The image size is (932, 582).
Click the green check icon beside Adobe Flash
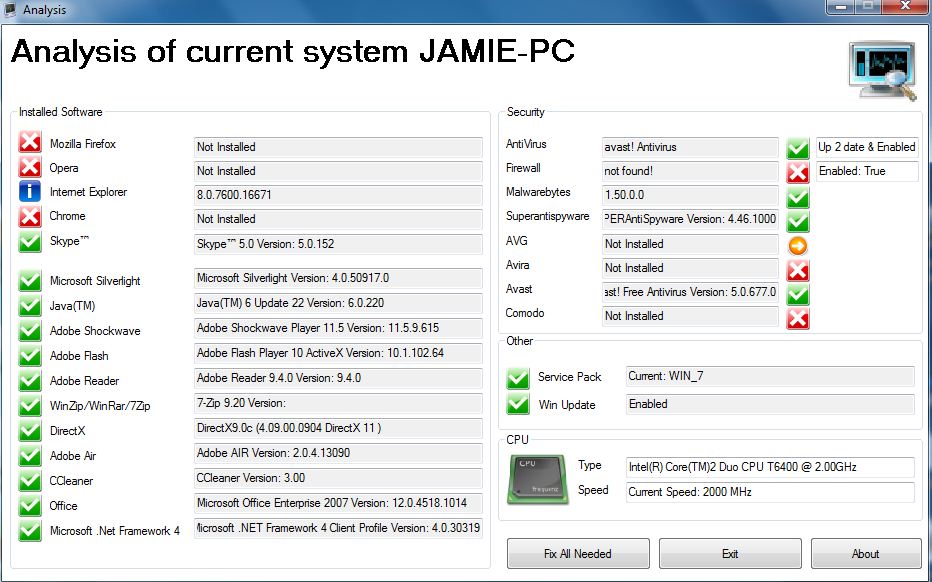(30, 356)
